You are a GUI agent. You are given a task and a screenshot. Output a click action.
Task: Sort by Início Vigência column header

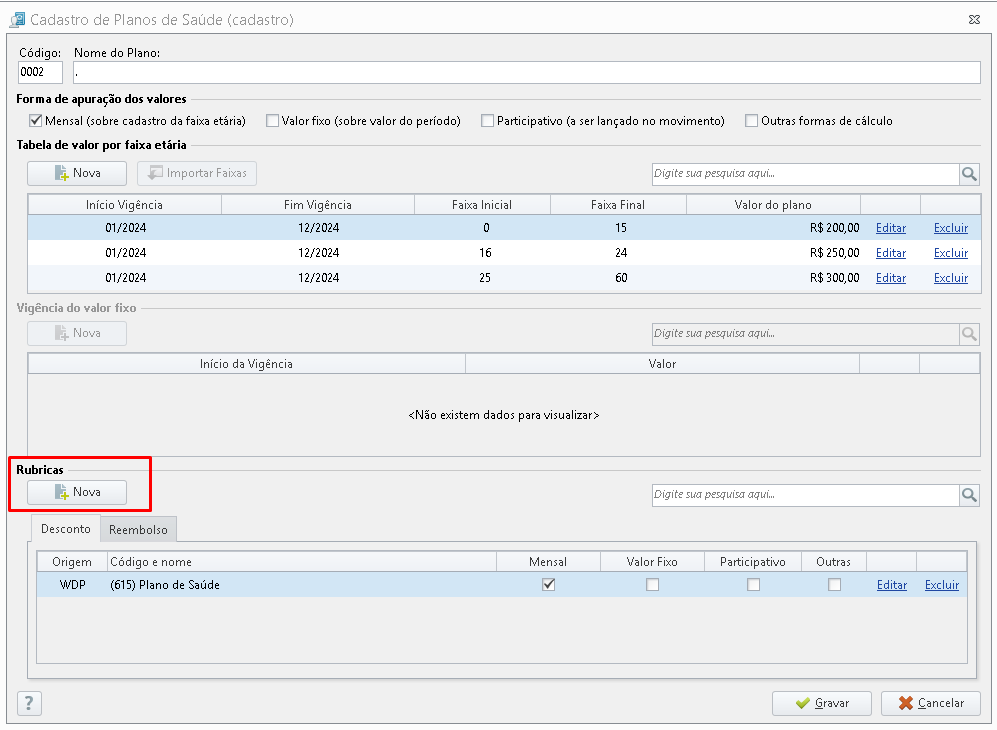[x=125, y=205]
